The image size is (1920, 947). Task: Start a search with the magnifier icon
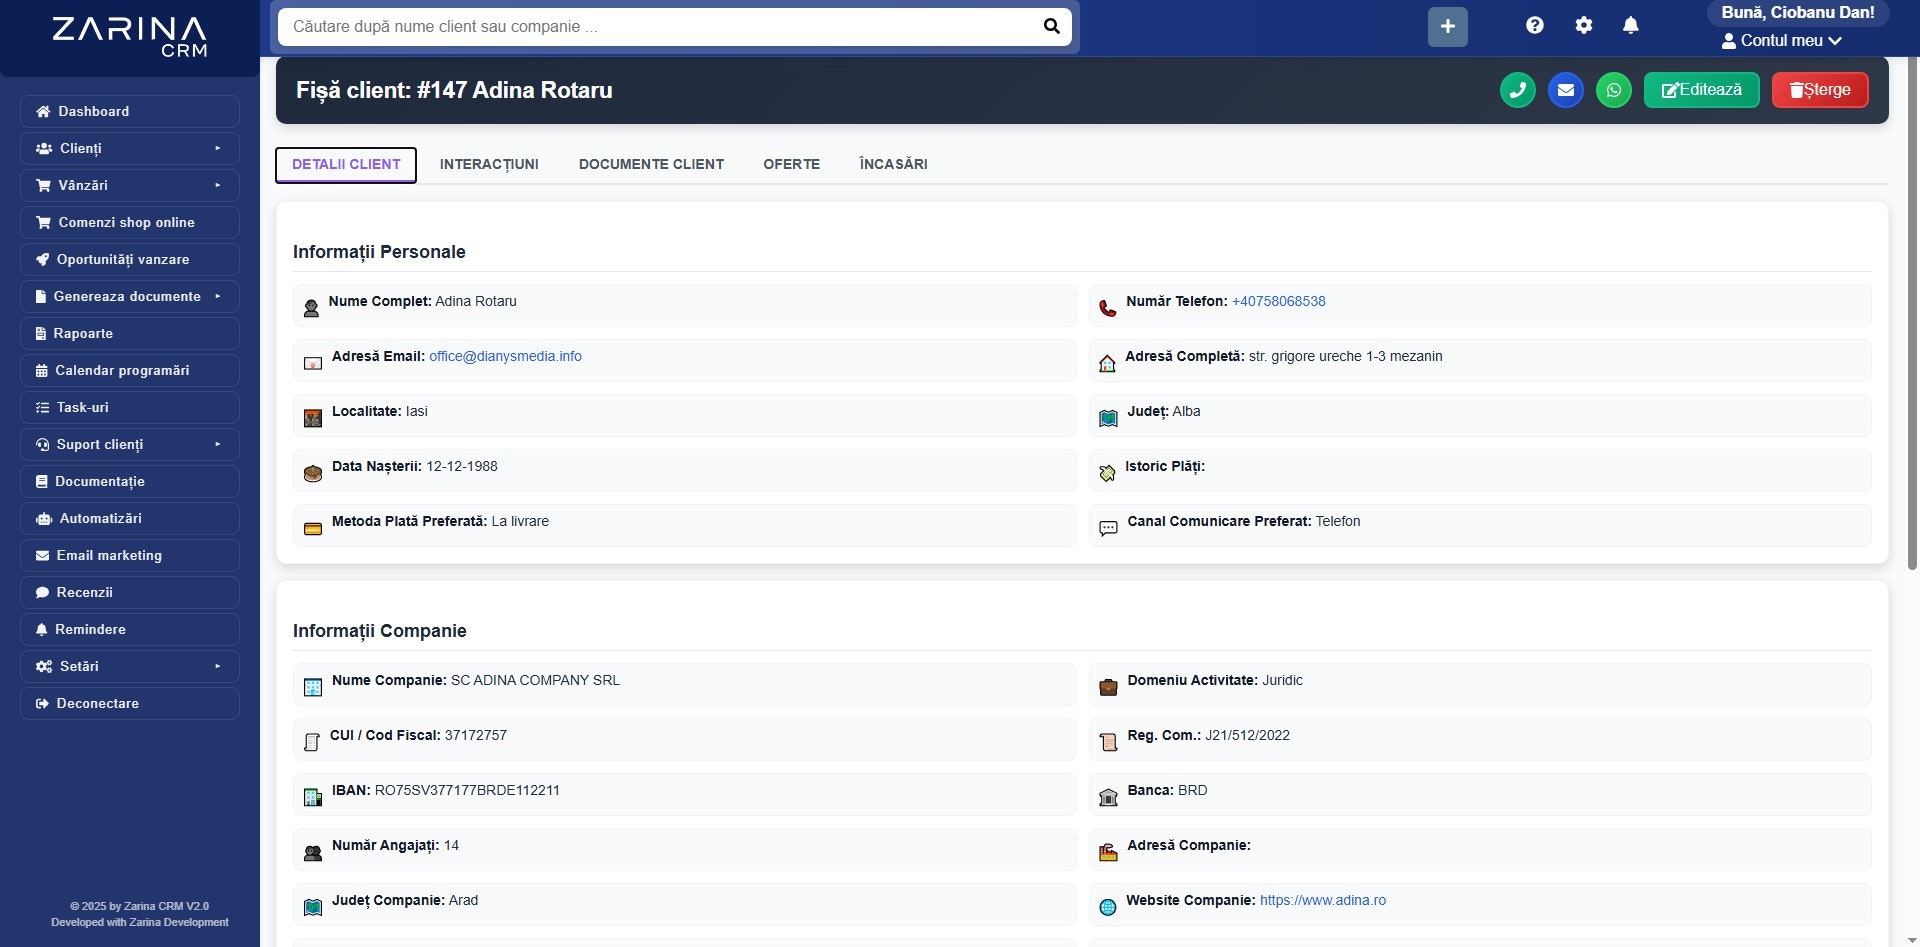tap(1051, 26)
